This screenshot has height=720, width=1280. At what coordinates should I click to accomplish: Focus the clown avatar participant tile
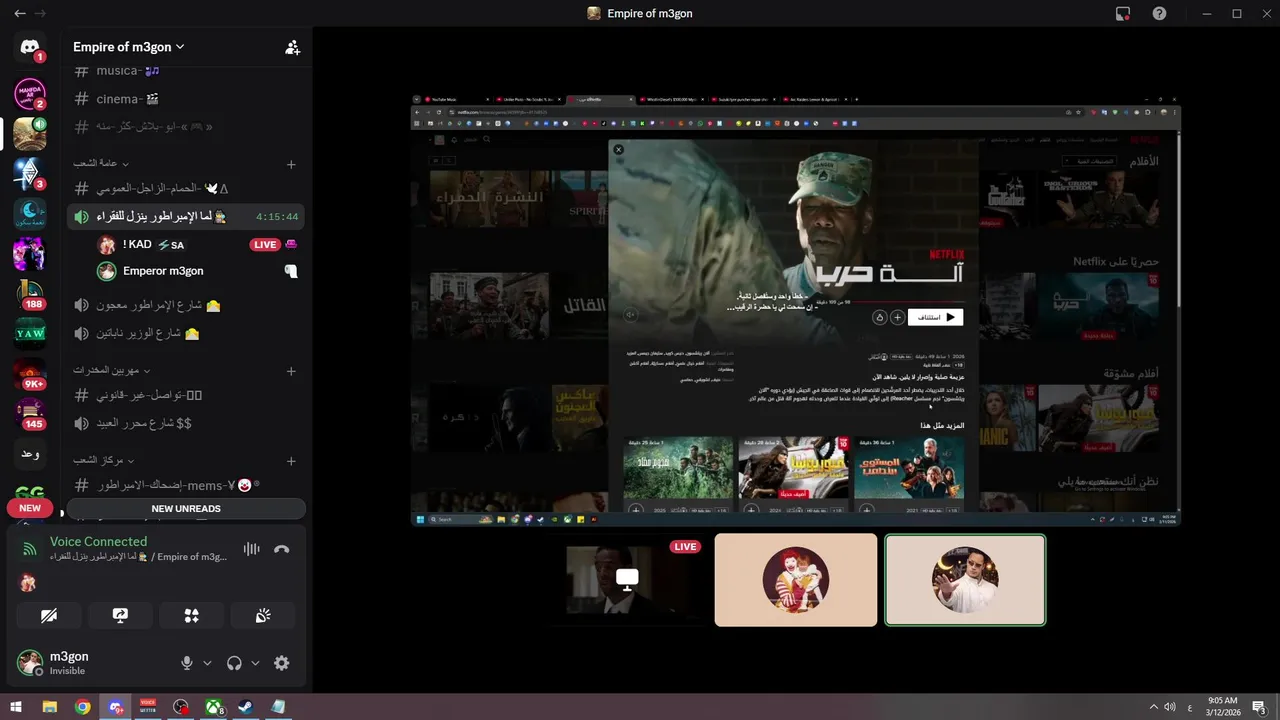click(x=796, y=580)
